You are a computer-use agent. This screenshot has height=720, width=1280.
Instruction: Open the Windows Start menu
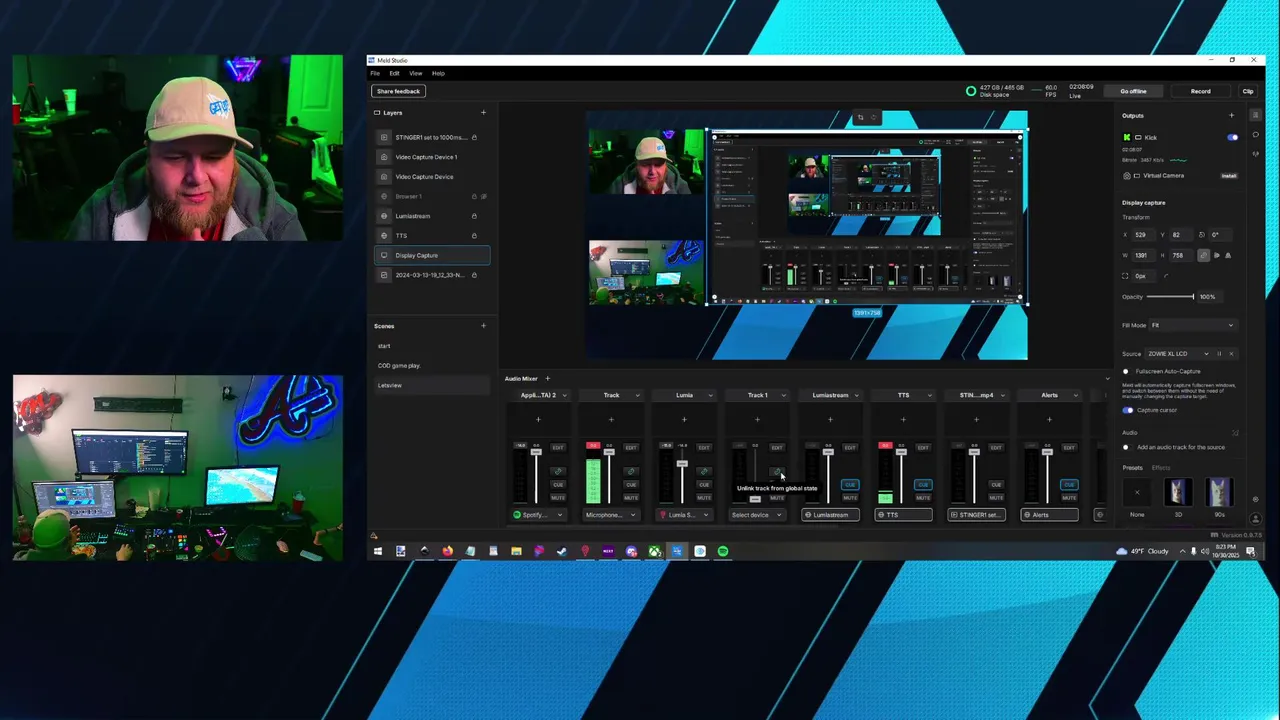click(x=378, y=551)
